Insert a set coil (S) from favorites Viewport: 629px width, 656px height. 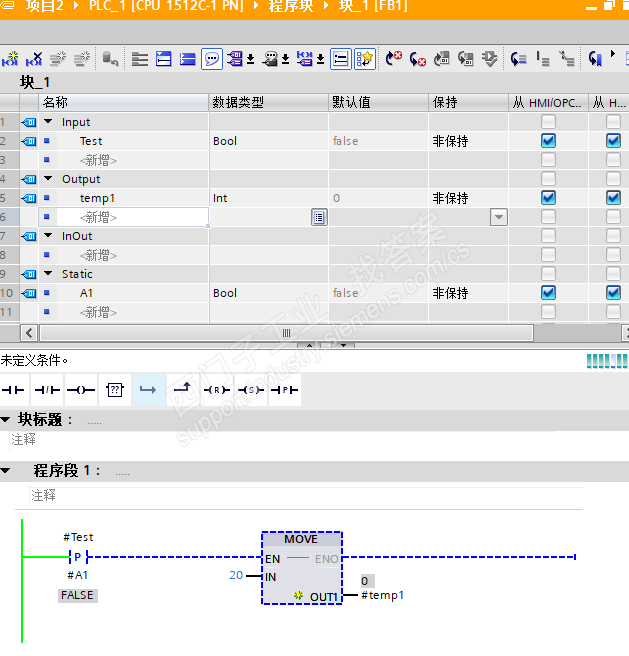tap(251, 390)
